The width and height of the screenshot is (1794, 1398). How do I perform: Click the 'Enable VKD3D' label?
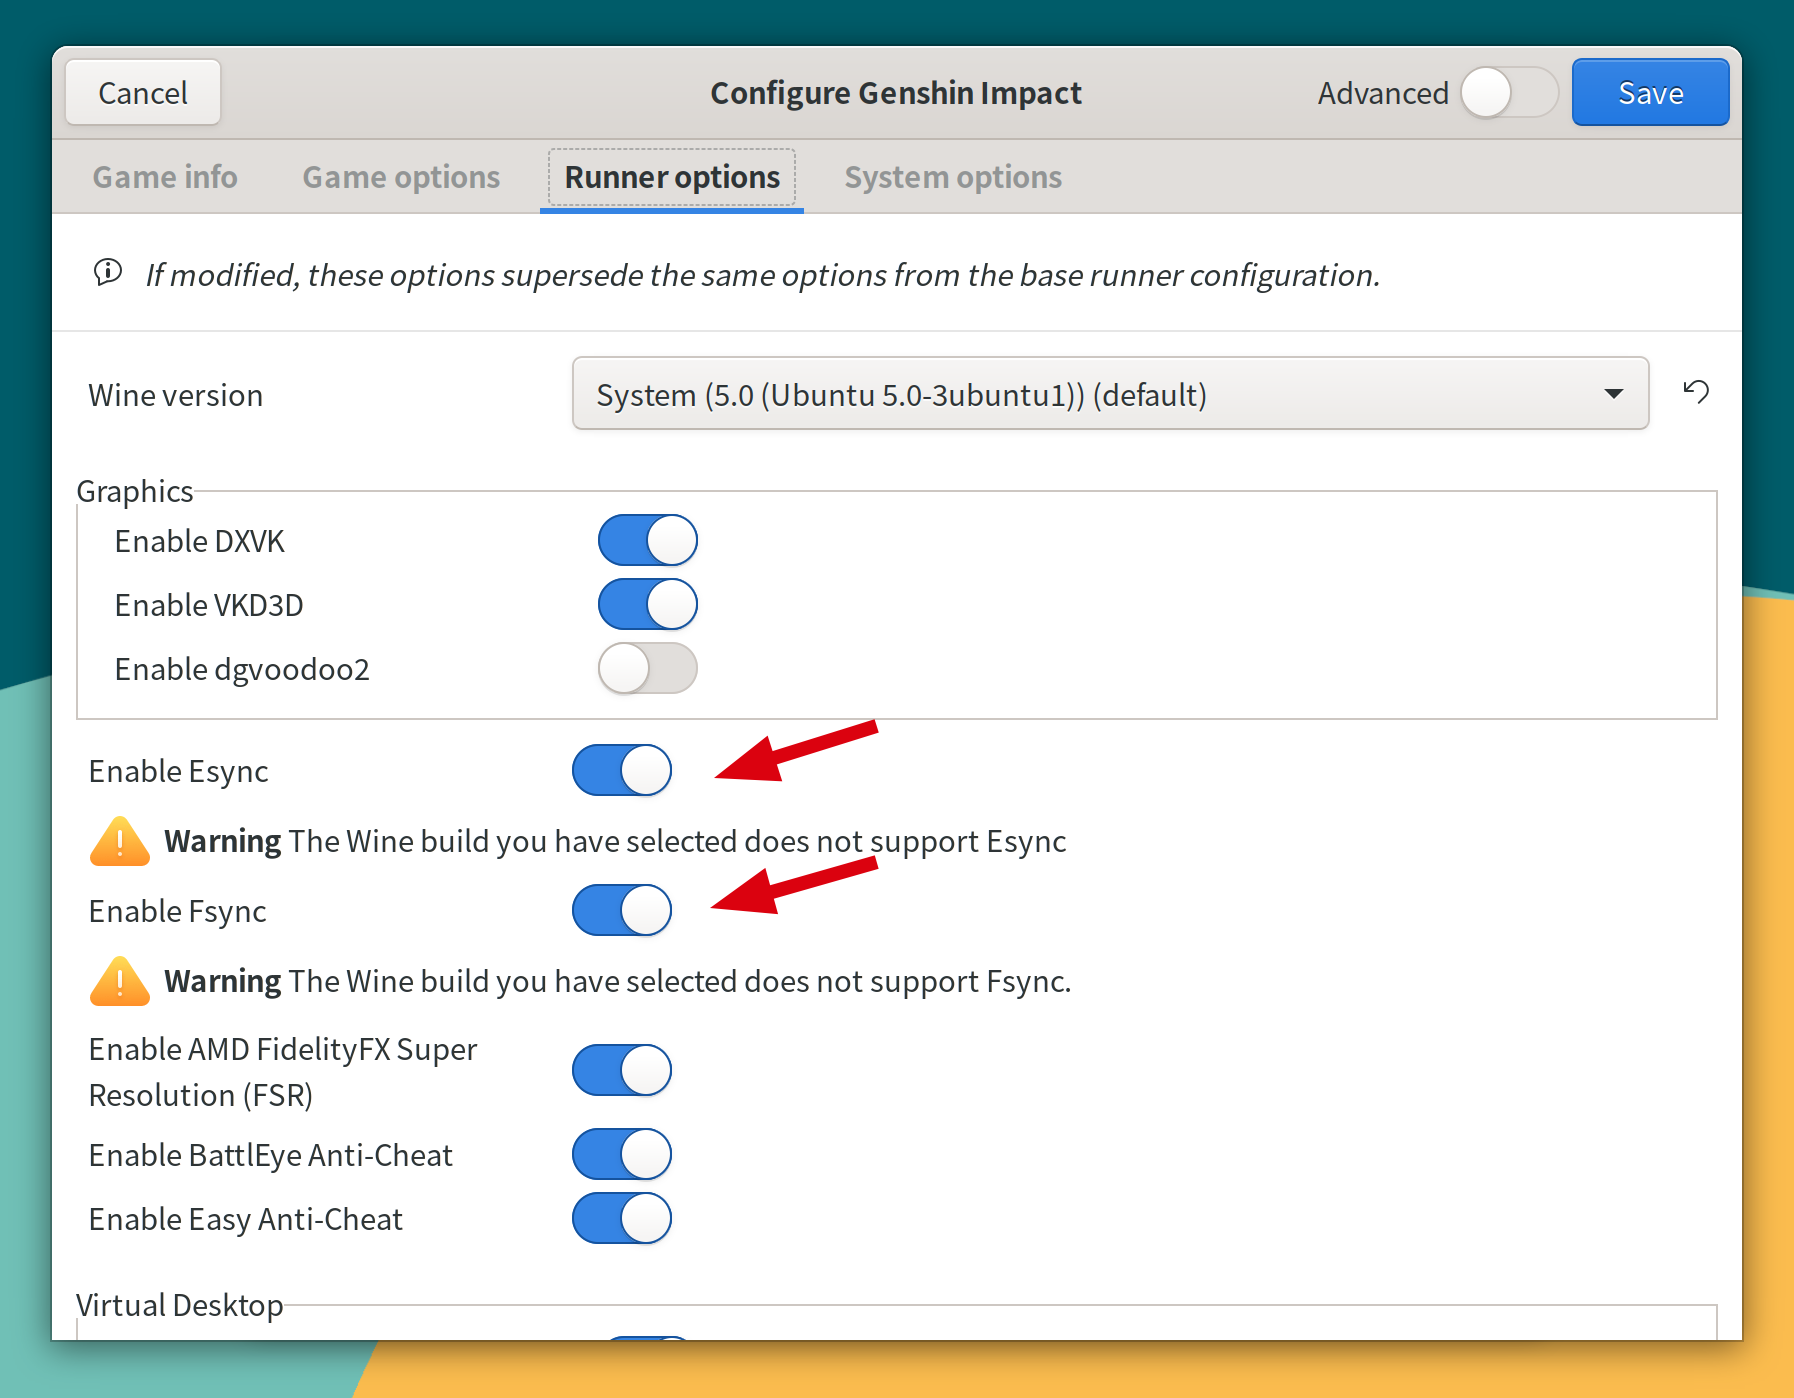click(209, 605)
